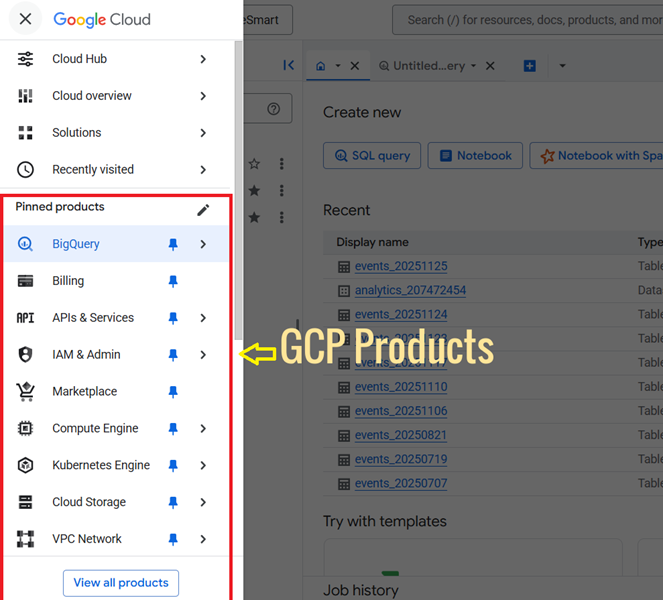
Task: Click the help question mark icon
Action: pyautogui.click(x=274, y=109)
